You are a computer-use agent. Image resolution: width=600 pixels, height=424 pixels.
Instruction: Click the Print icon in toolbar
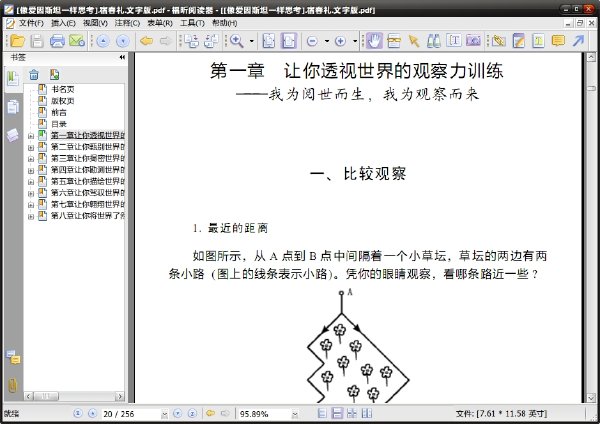point(57,41)
